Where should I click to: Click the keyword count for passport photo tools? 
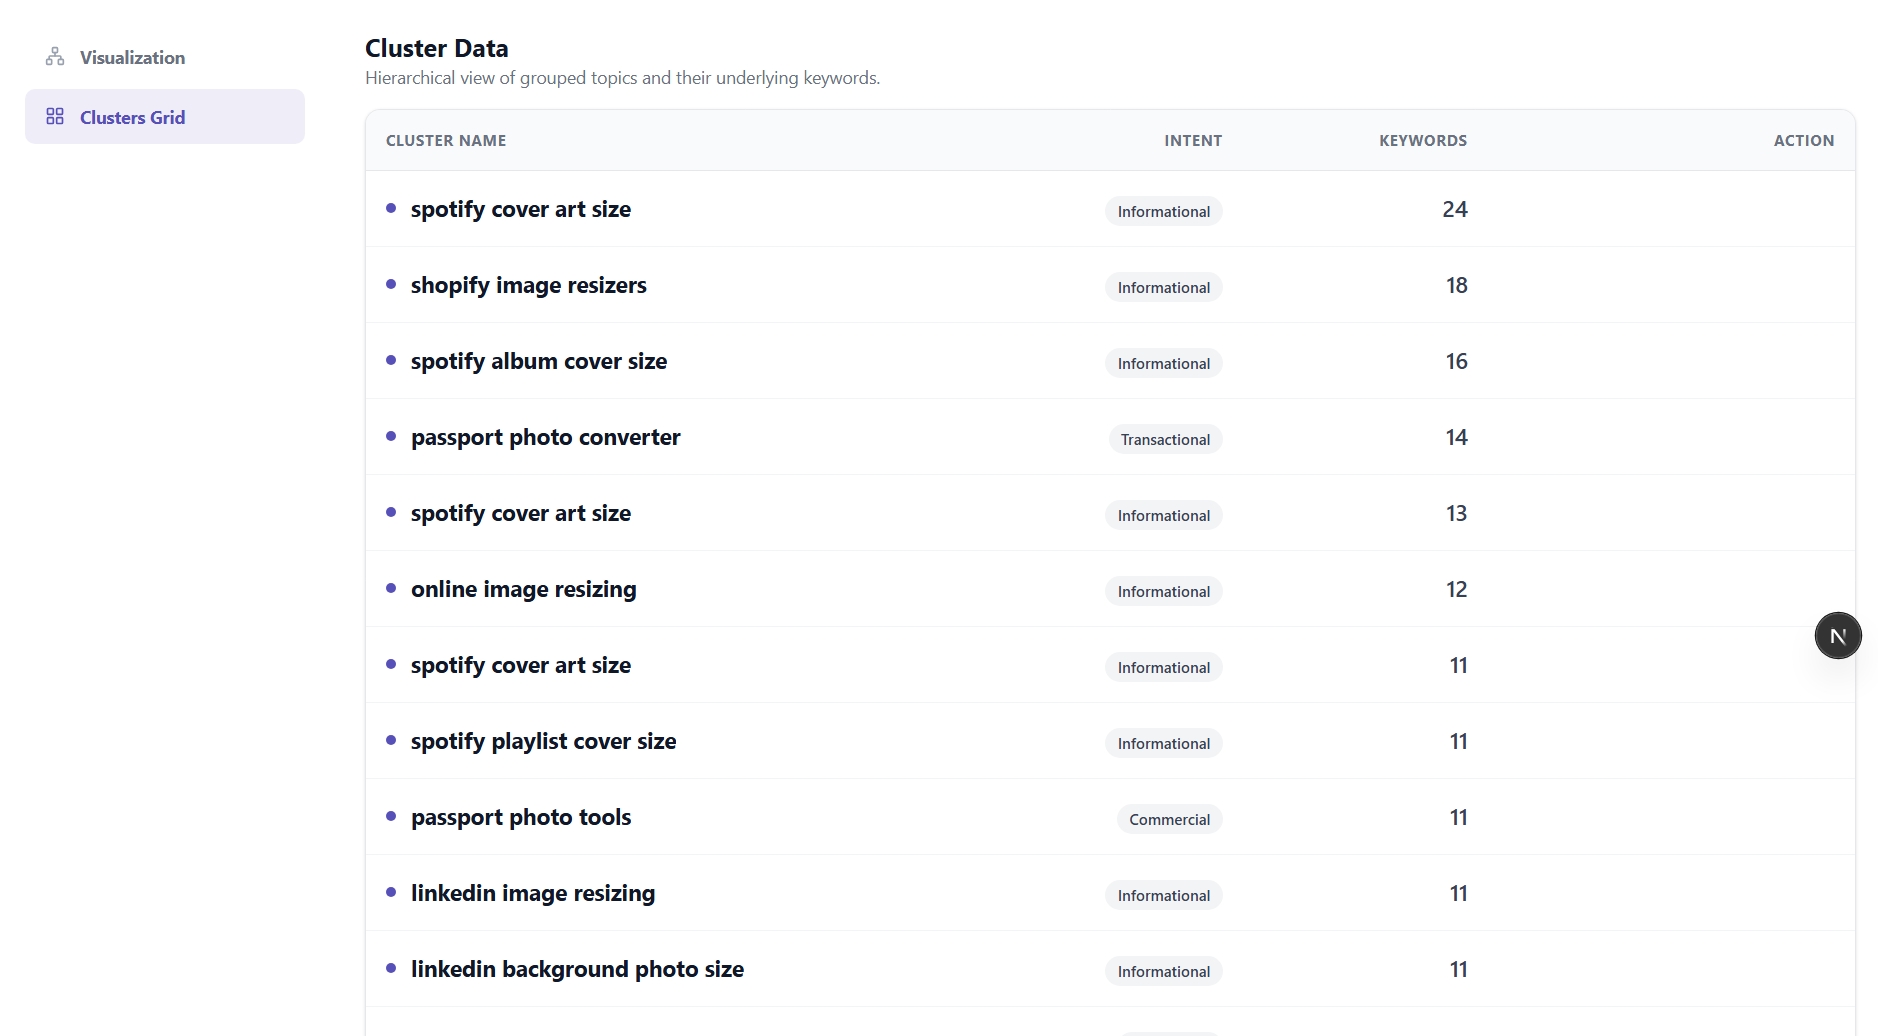click(1458, 817)
